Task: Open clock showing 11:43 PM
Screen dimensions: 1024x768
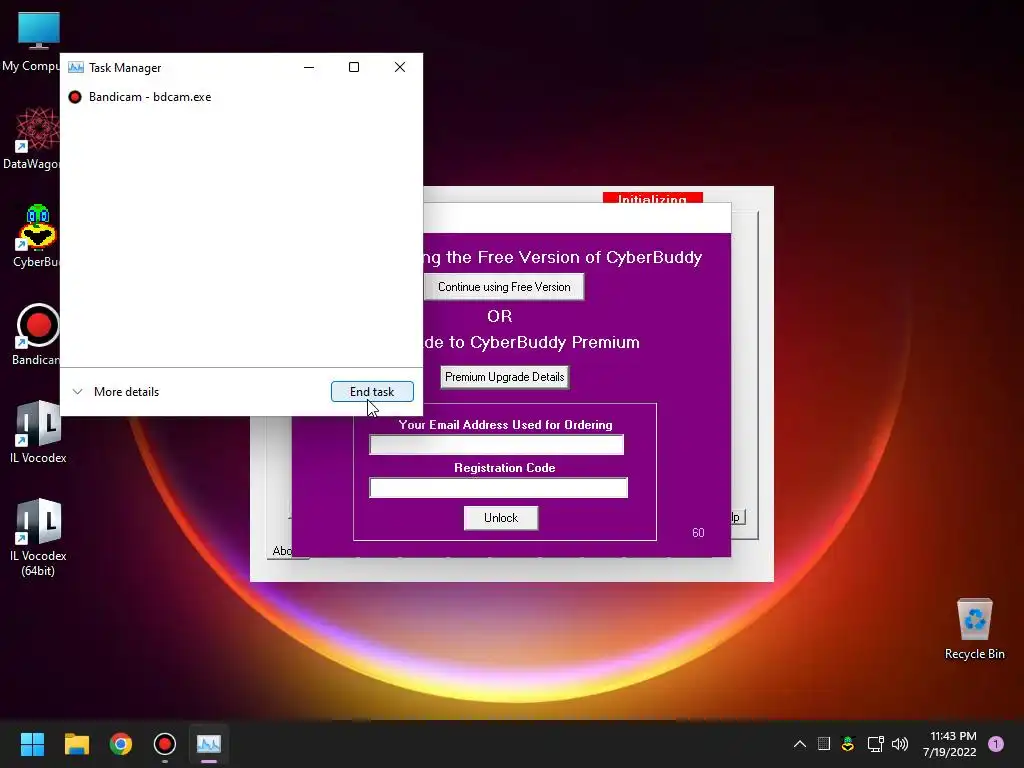Action: point(950,744)
